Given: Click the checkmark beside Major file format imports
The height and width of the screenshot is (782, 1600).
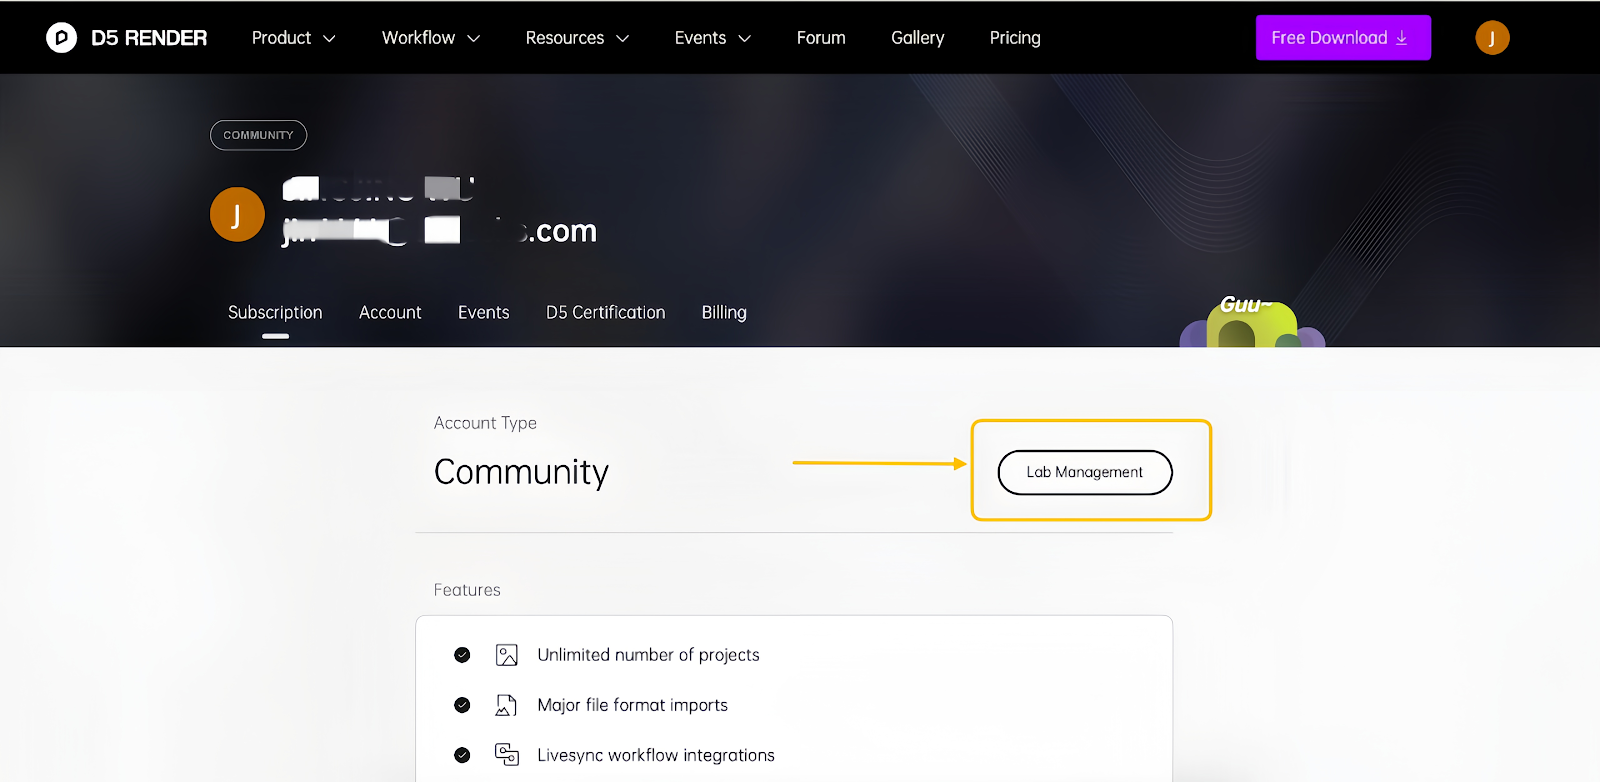Looking at the screenshot, I should click(x=462, y=705).
